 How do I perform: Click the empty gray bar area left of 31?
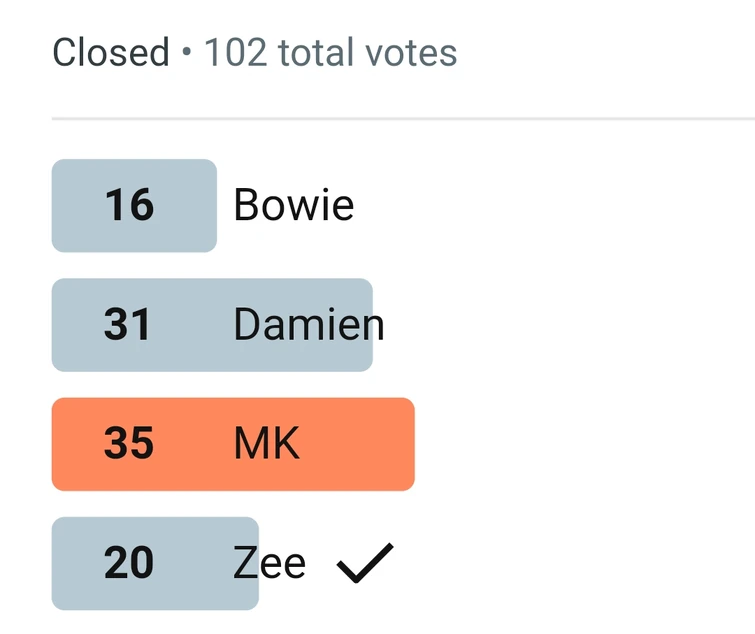coord(75,325)
